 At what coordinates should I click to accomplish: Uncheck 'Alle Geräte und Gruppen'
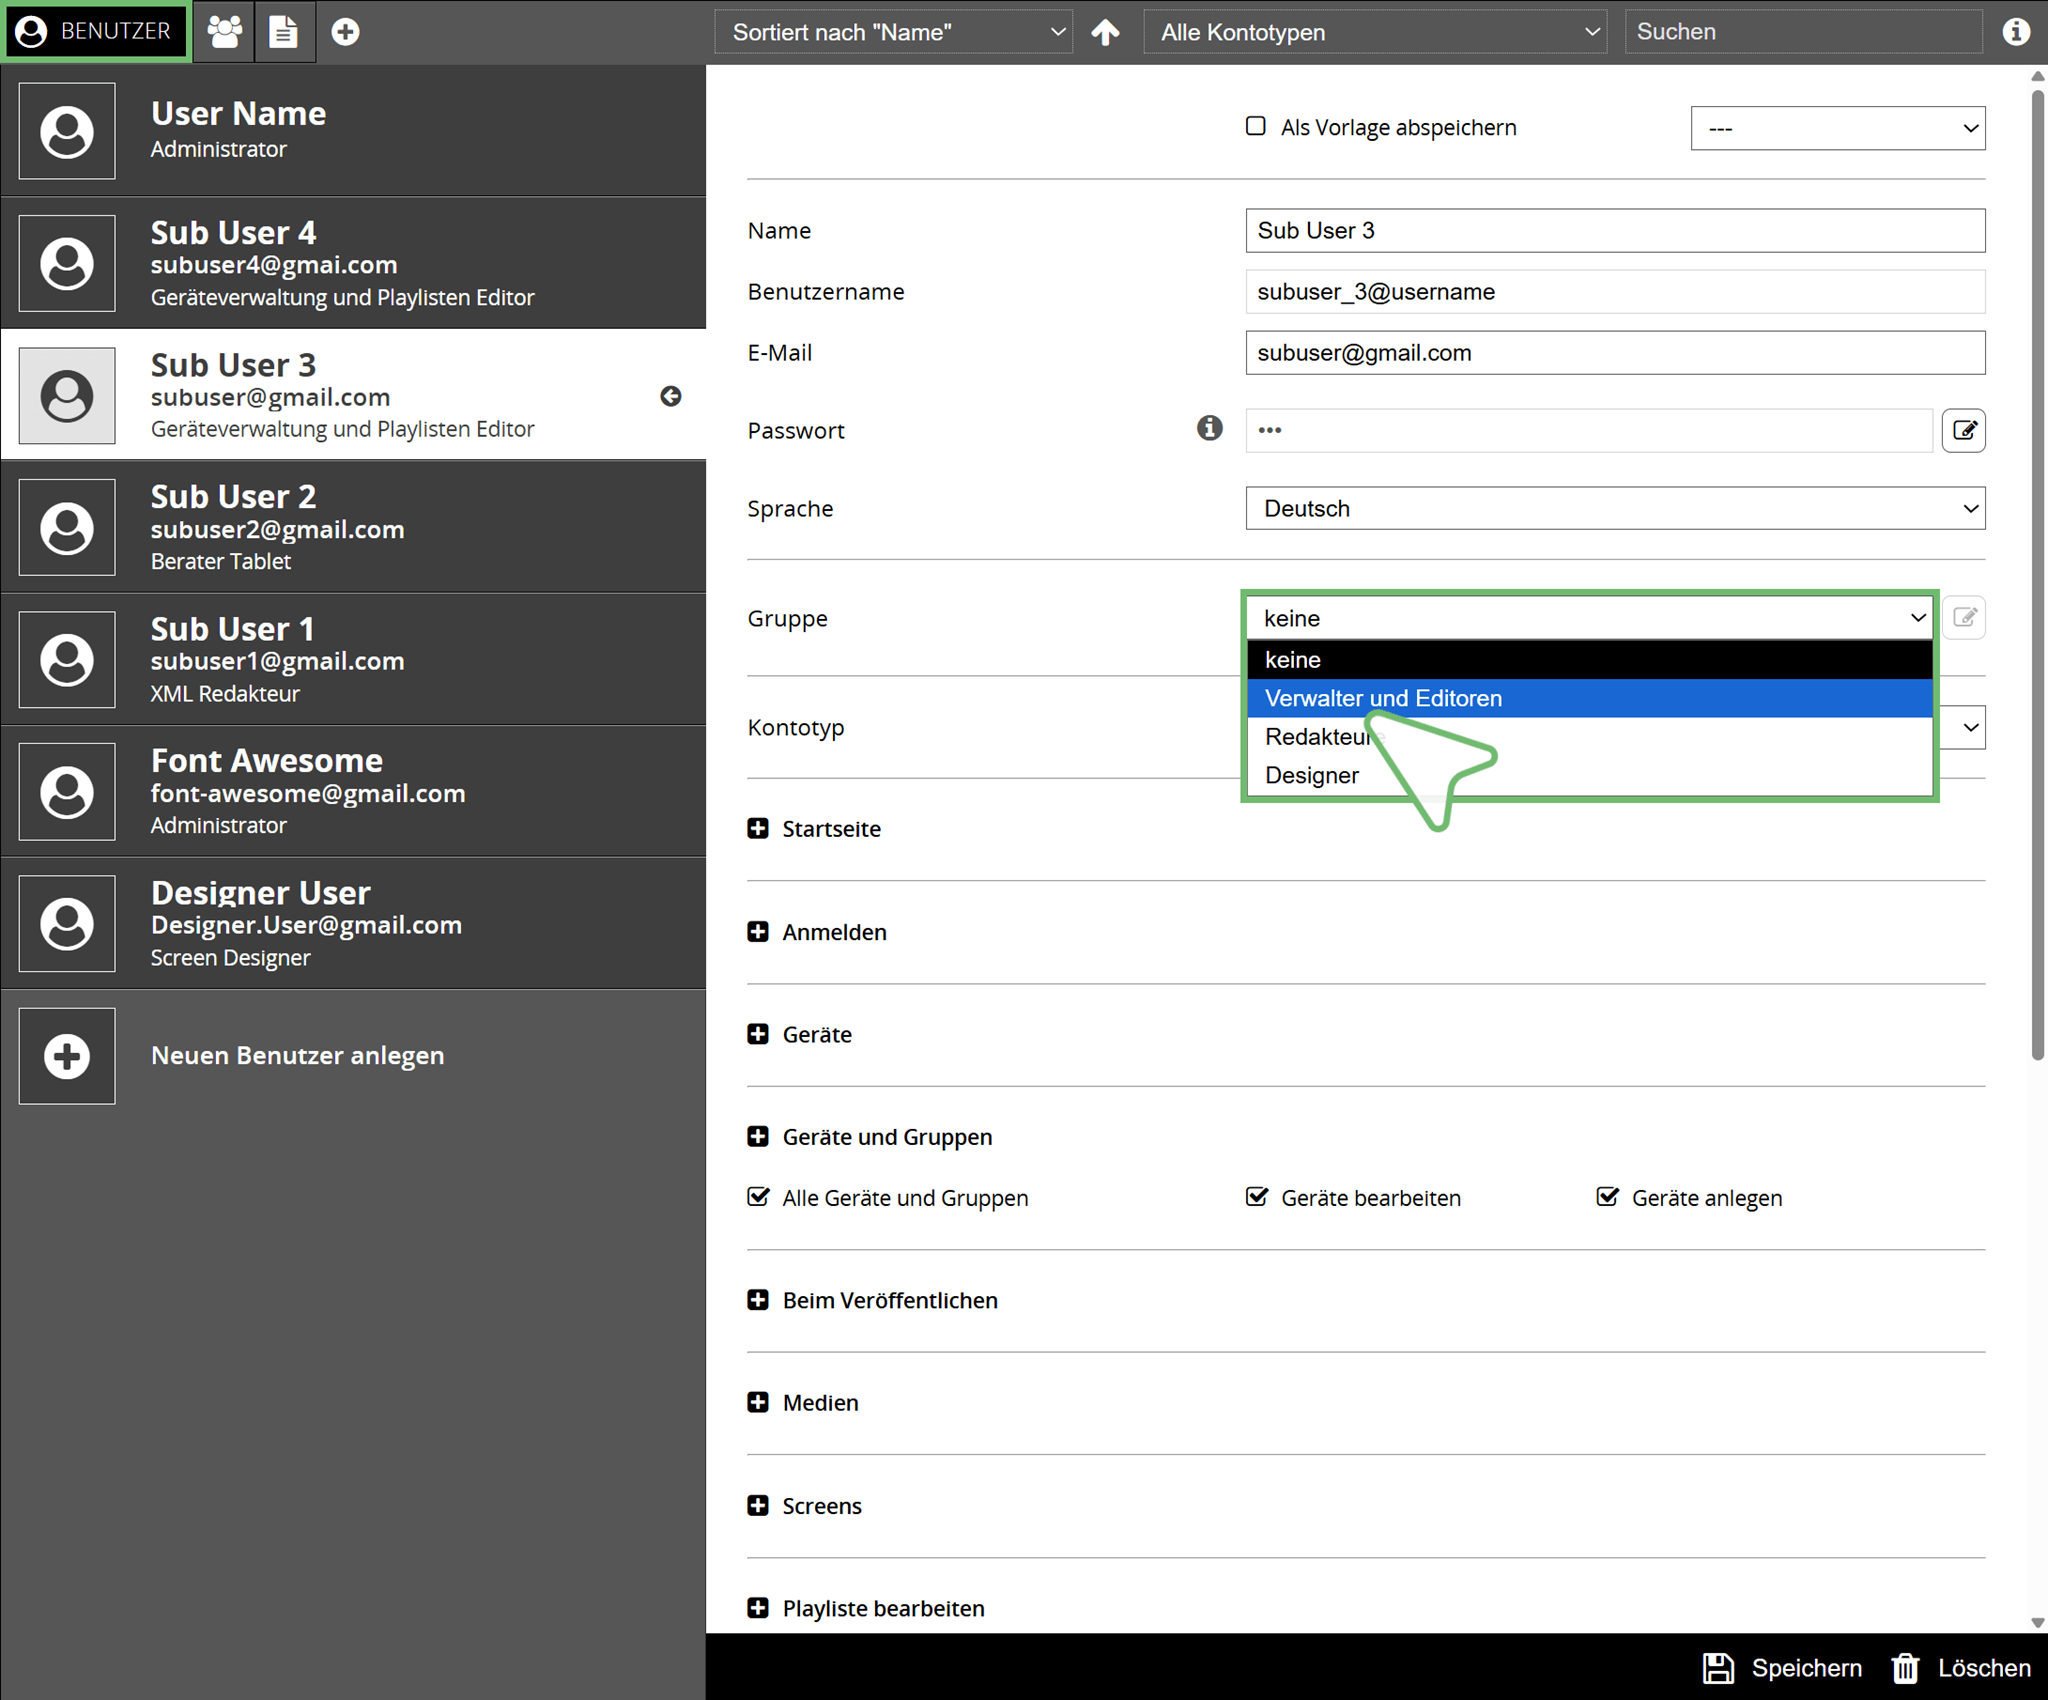759,1197
